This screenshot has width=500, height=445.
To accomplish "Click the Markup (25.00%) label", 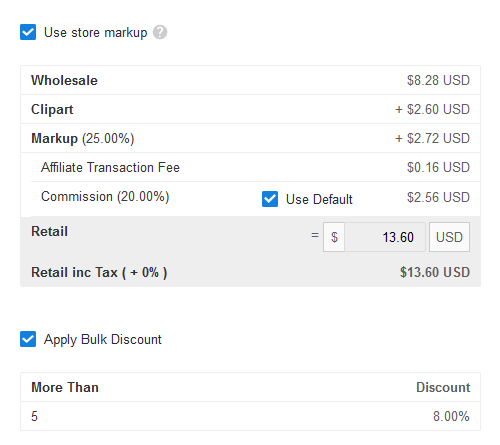I will coord(83,139).
